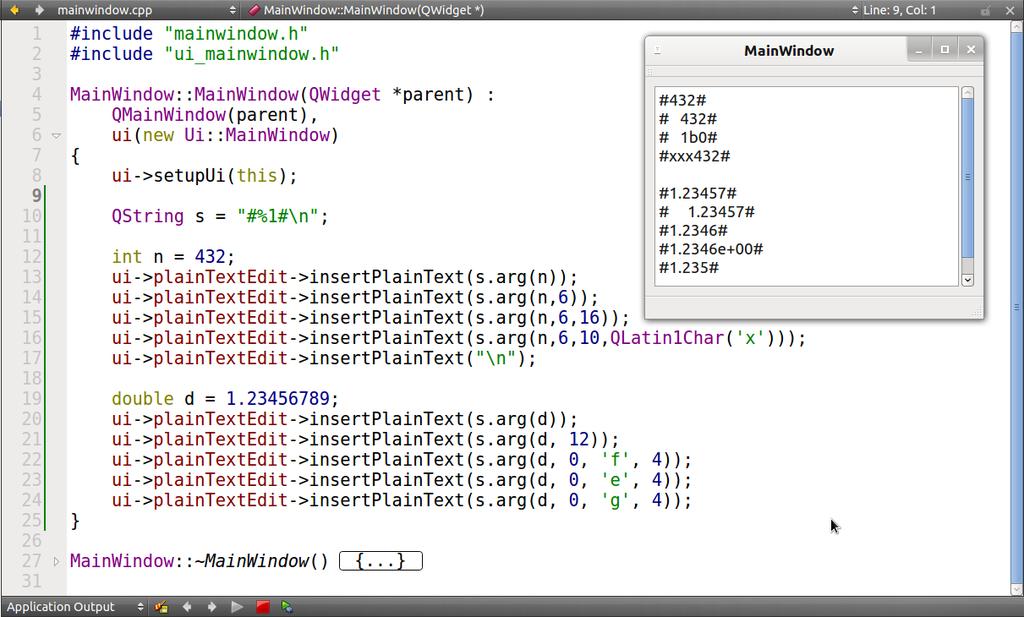Click the toolbar handle in the MainWindow app

650,72
